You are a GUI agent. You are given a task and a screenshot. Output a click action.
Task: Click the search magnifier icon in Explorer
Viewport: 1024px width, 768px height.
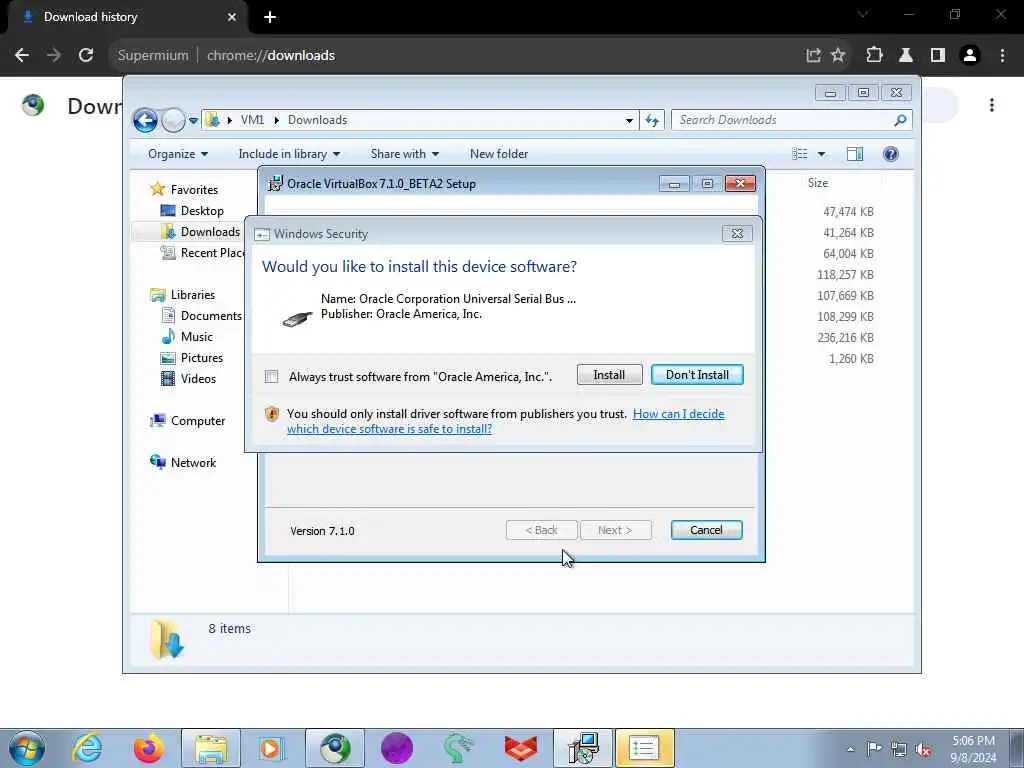900,120
